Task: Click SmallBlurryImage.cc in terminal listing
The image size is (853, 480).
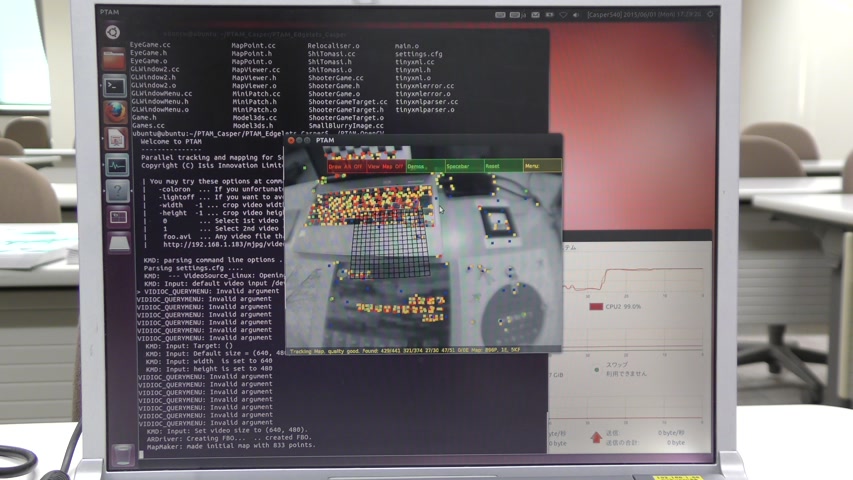Action: pos(346,126)
